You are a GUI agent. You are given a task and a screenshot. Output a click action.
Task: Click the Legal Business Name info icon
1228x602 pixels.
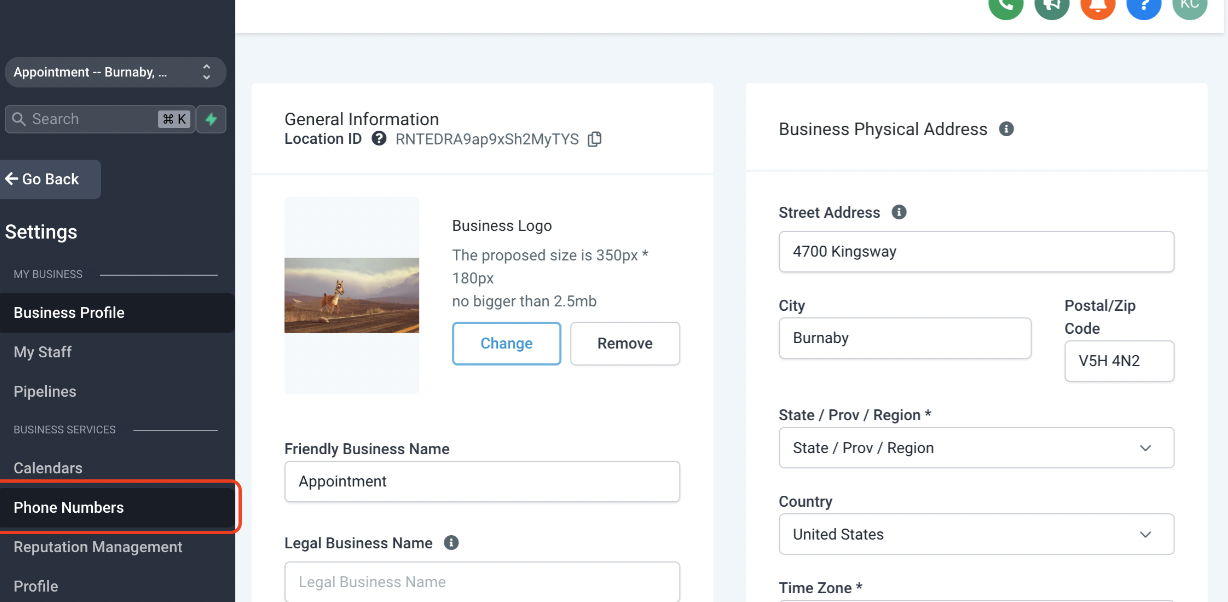[x=451, y=543]
